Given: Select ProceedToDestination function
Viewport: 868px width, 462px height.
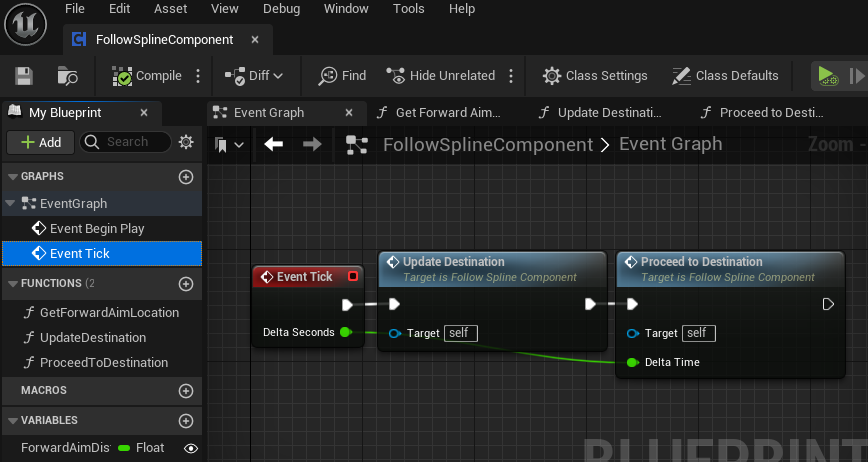Looking at the screenshot, I should point(102,362).
